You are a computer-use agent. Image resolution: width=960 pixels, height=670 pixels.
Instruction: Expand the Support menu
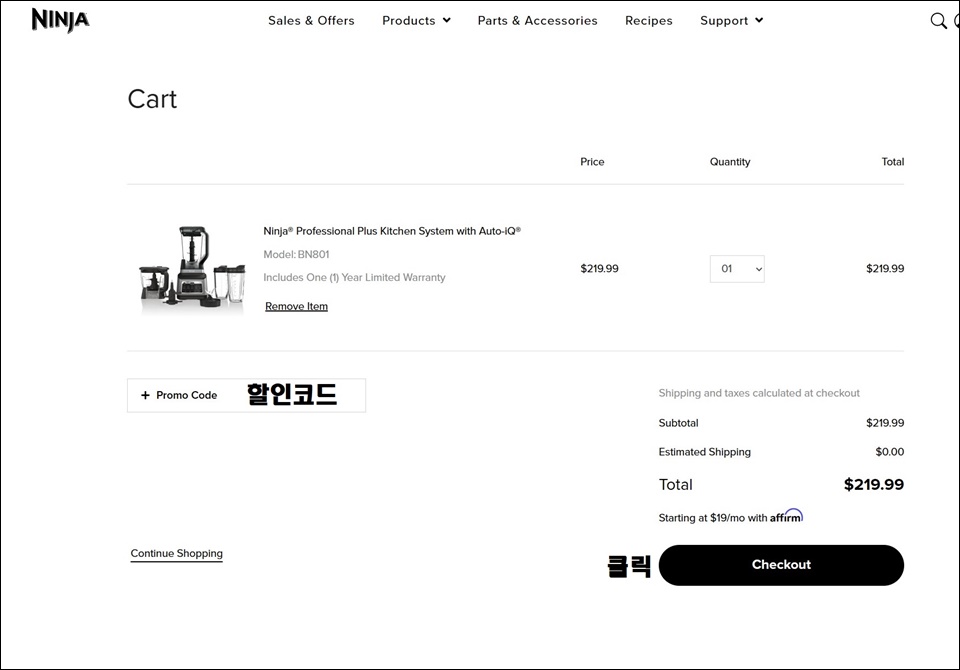point(732,21)
